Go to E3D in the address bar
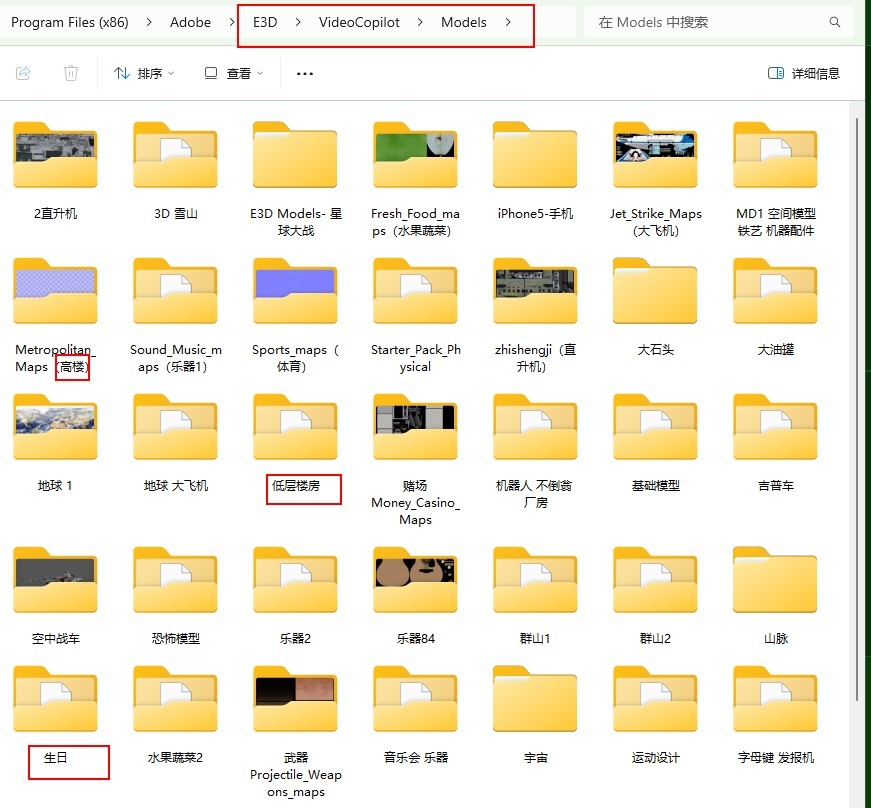 [265, 22]
